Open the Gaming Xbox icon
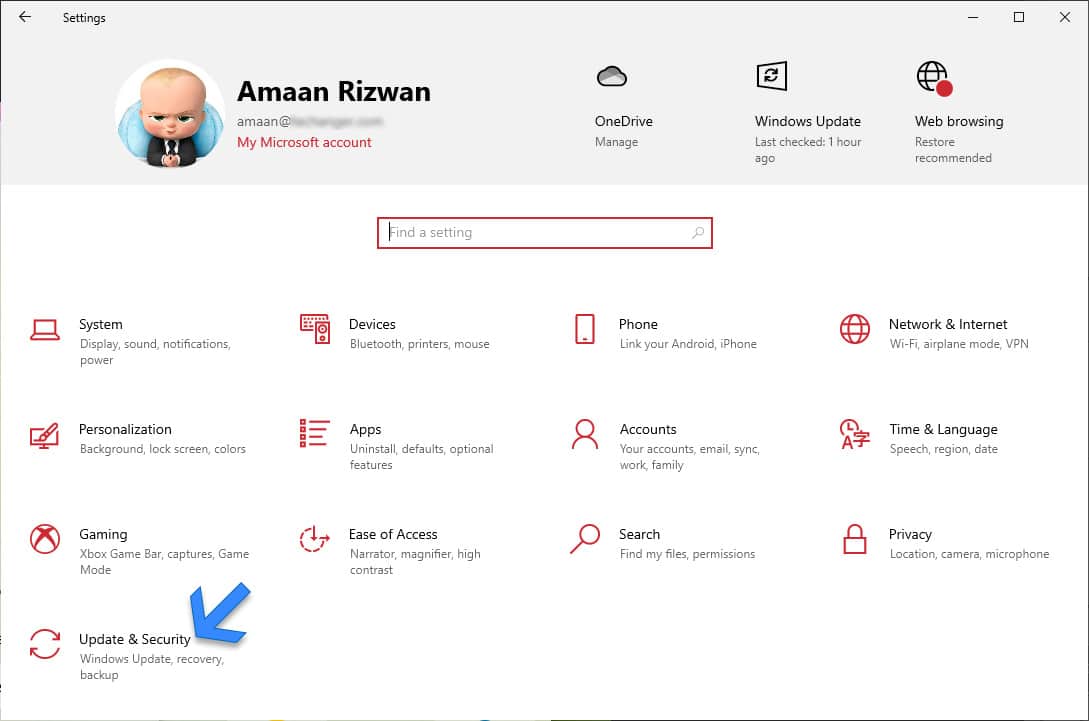The width and height of the screenshot is (1089, 721). pos(45,539)
